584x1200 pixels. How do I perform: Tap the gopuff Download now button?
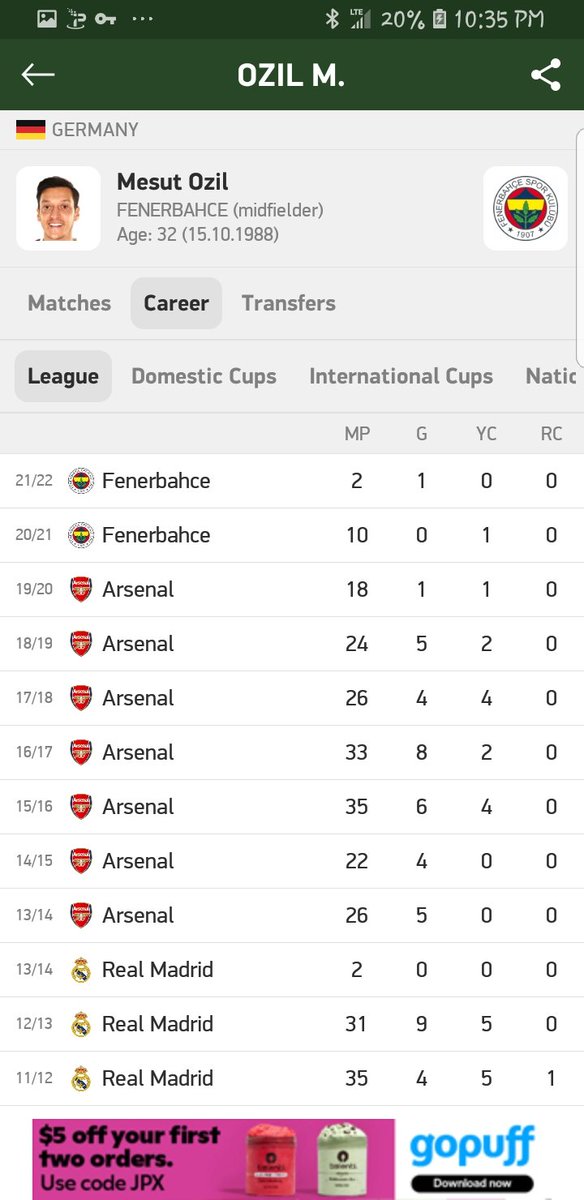point(472,1183)
